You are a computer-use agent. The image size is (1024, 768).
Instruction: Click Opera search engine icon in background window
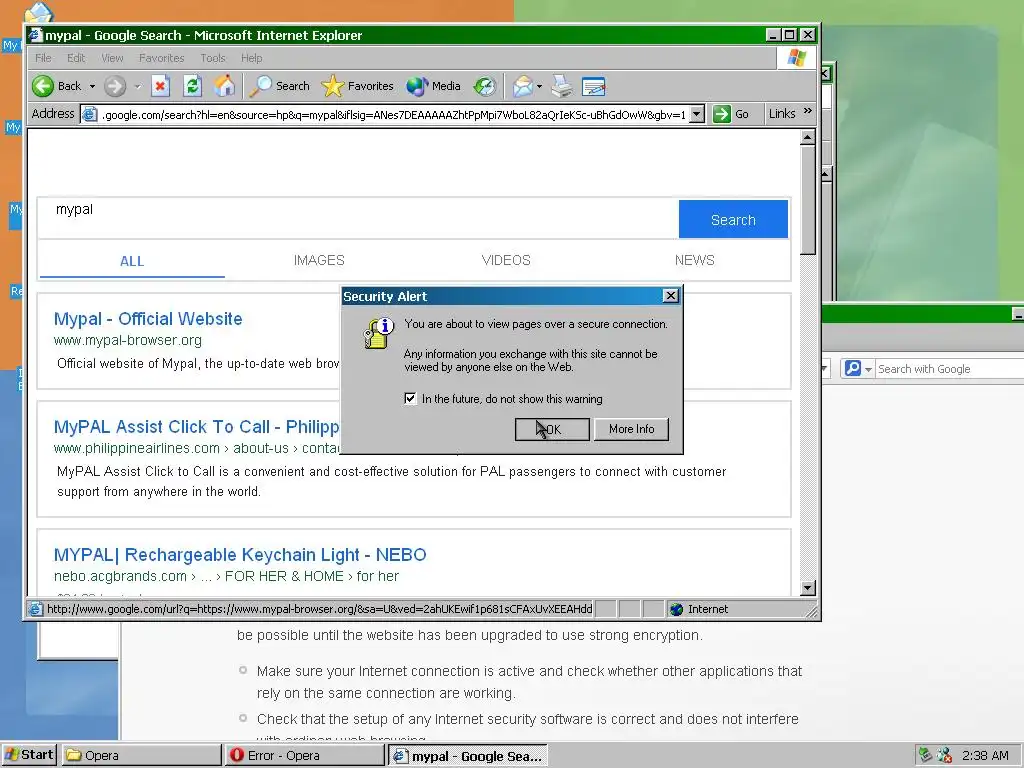852,368
